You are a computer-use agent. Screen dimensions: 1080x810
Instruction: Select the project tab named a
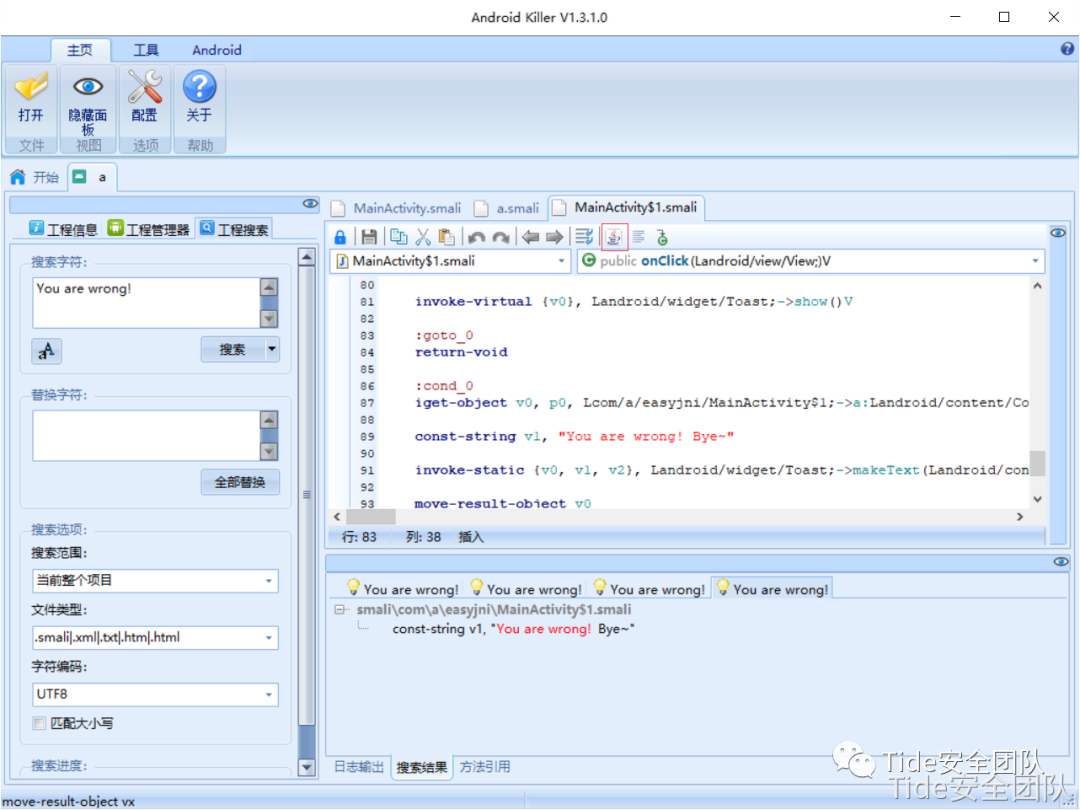pos(92,177)
